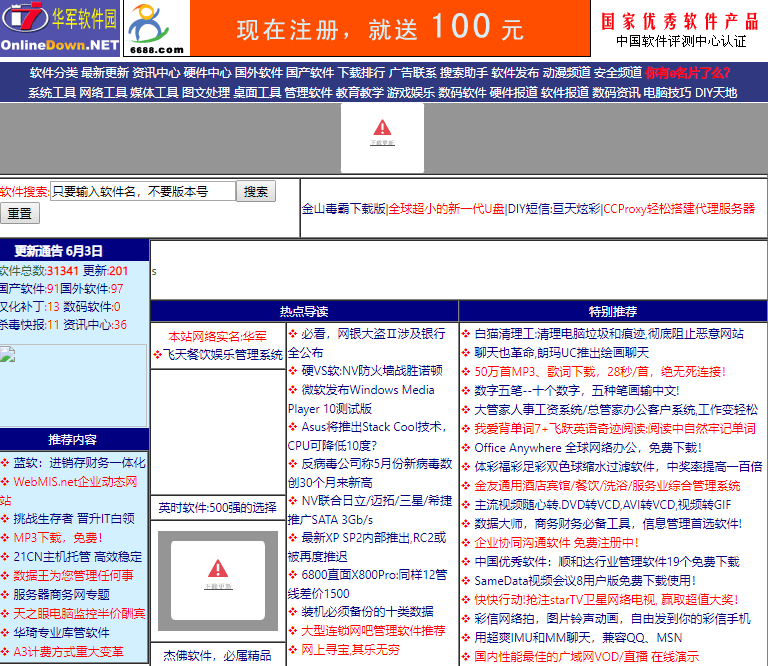Open 网络工具 category link
This screenshot has height=666, width=768.
[x=103, y=93]
